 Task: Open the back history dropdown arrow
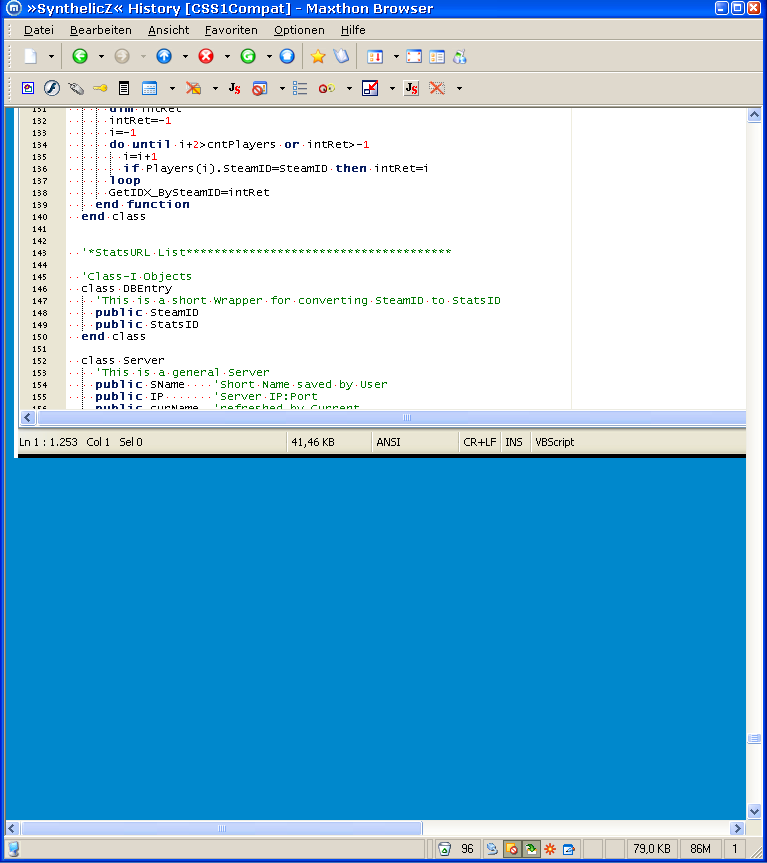pyautogui.click(x=101, y=56)
